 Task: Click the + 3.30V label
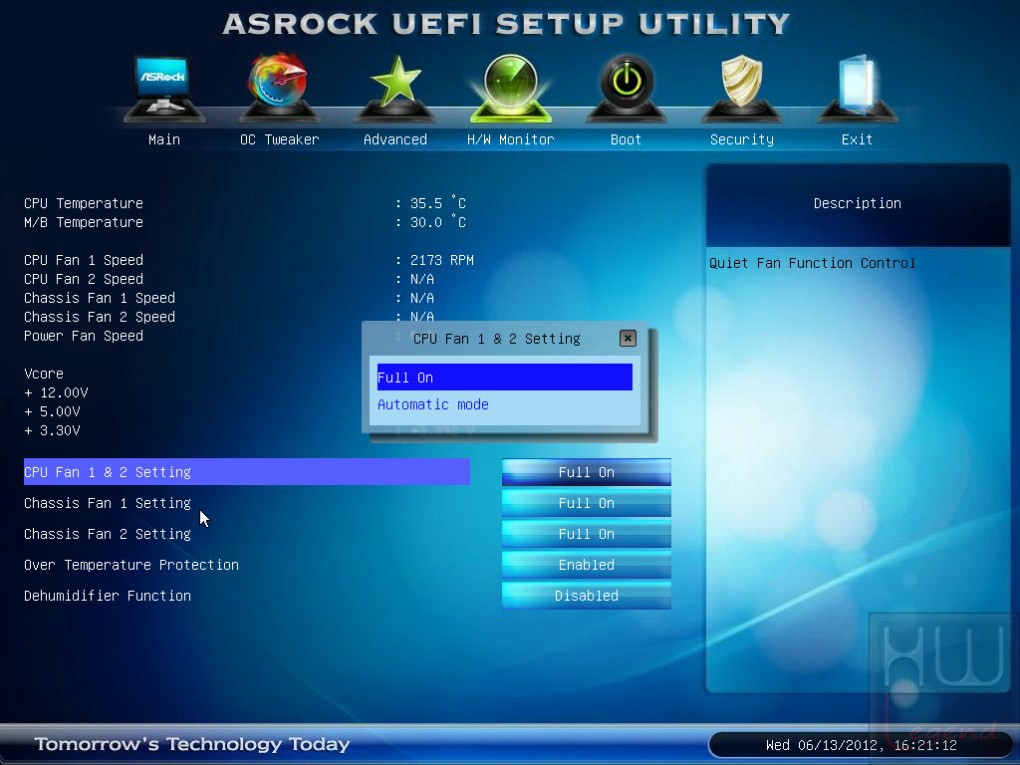click(x=52, y=430)
